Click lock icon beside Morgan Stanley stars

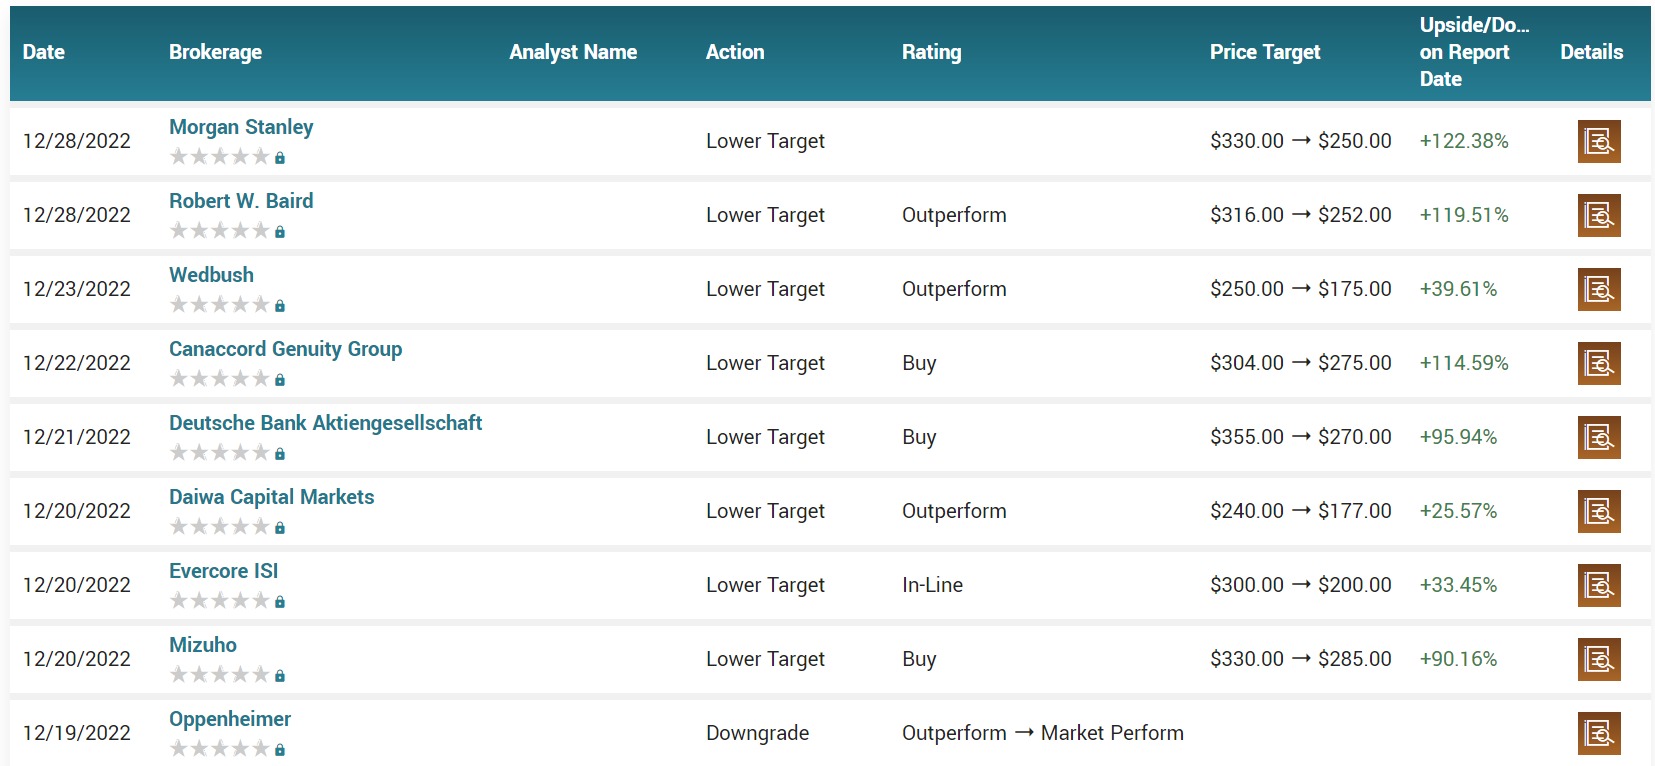(280, 158)
